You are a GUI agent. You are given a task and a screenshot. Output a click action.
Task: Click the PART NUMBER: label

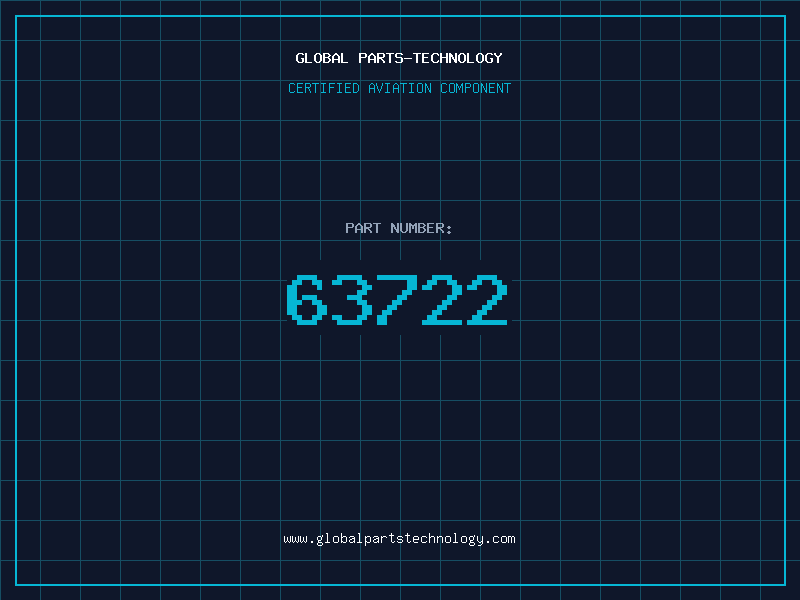(x=399, y=228)
